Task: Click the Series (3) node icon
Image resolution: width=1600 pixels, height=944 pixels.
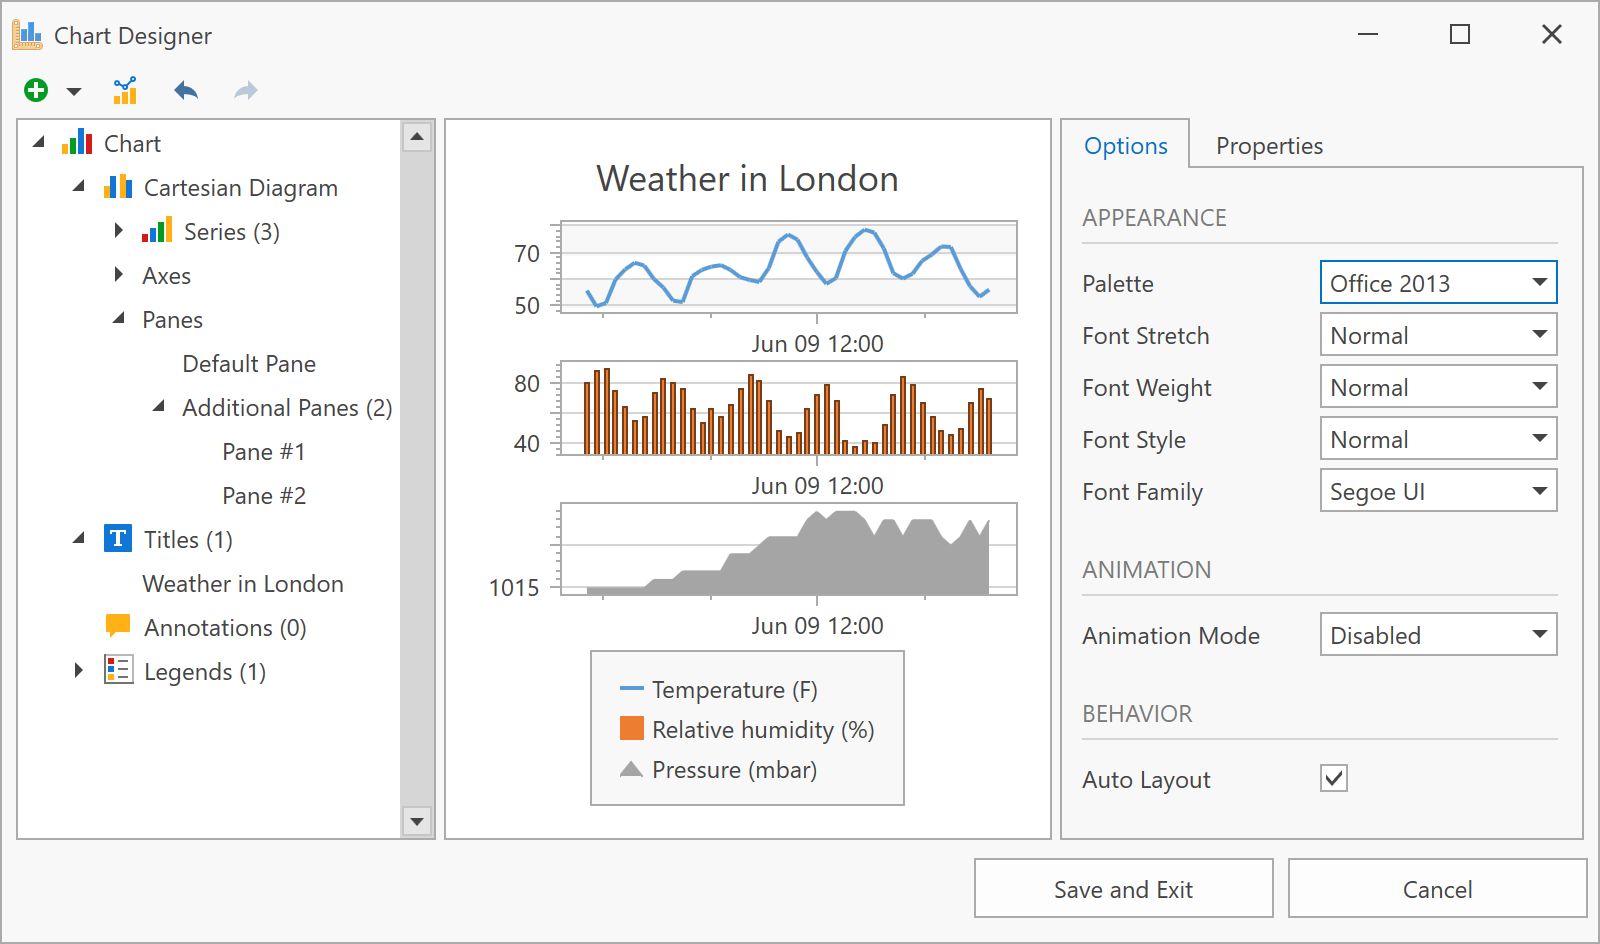Action: [x=157, y=230]
